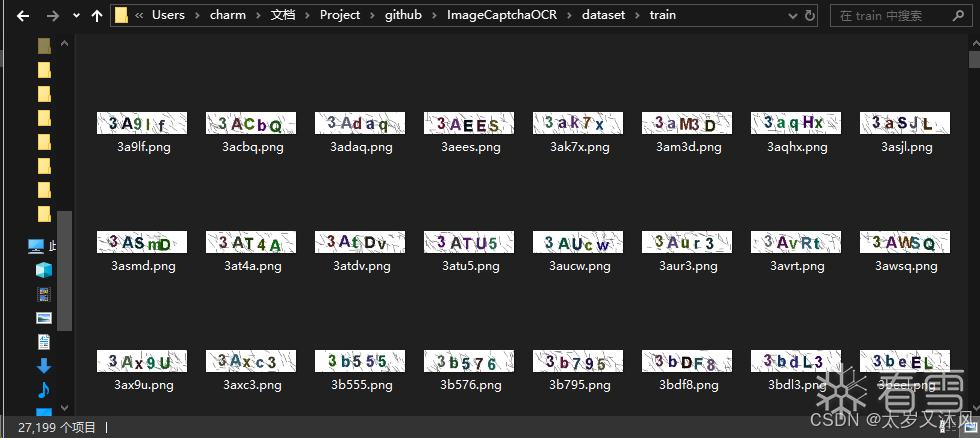
Task: Select the 3adaq.png thumbnail
Action: click(359, 123)
